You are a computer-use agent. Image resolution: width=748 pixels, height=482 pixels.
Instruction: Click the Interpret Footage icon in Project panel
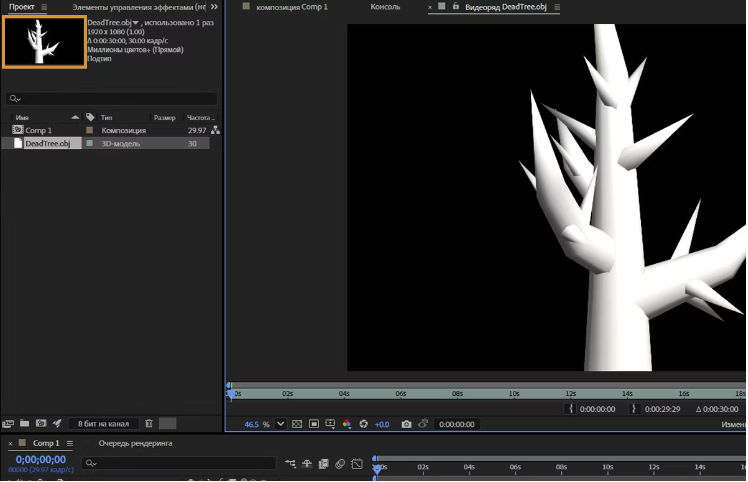pyautogui.click(x=8, y=424)
